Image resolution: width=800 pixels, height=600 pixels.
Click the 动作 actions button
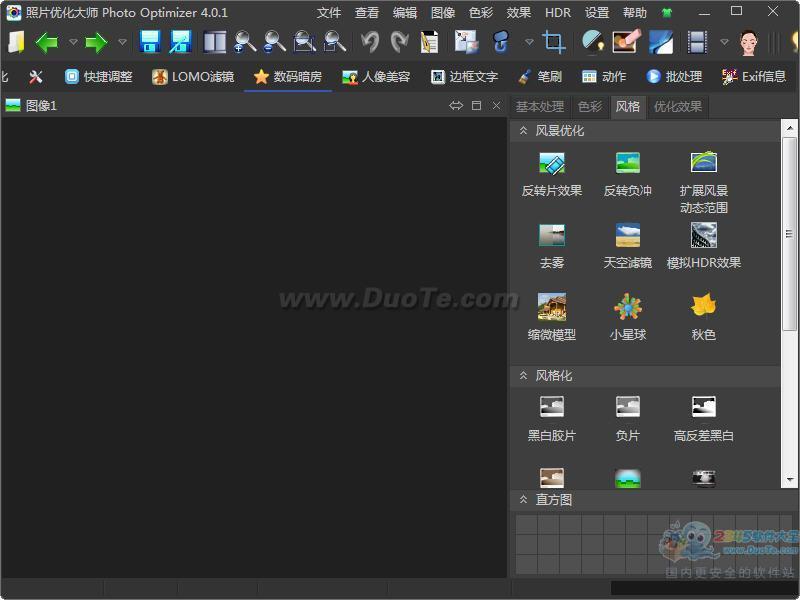[x=604, y=77]
